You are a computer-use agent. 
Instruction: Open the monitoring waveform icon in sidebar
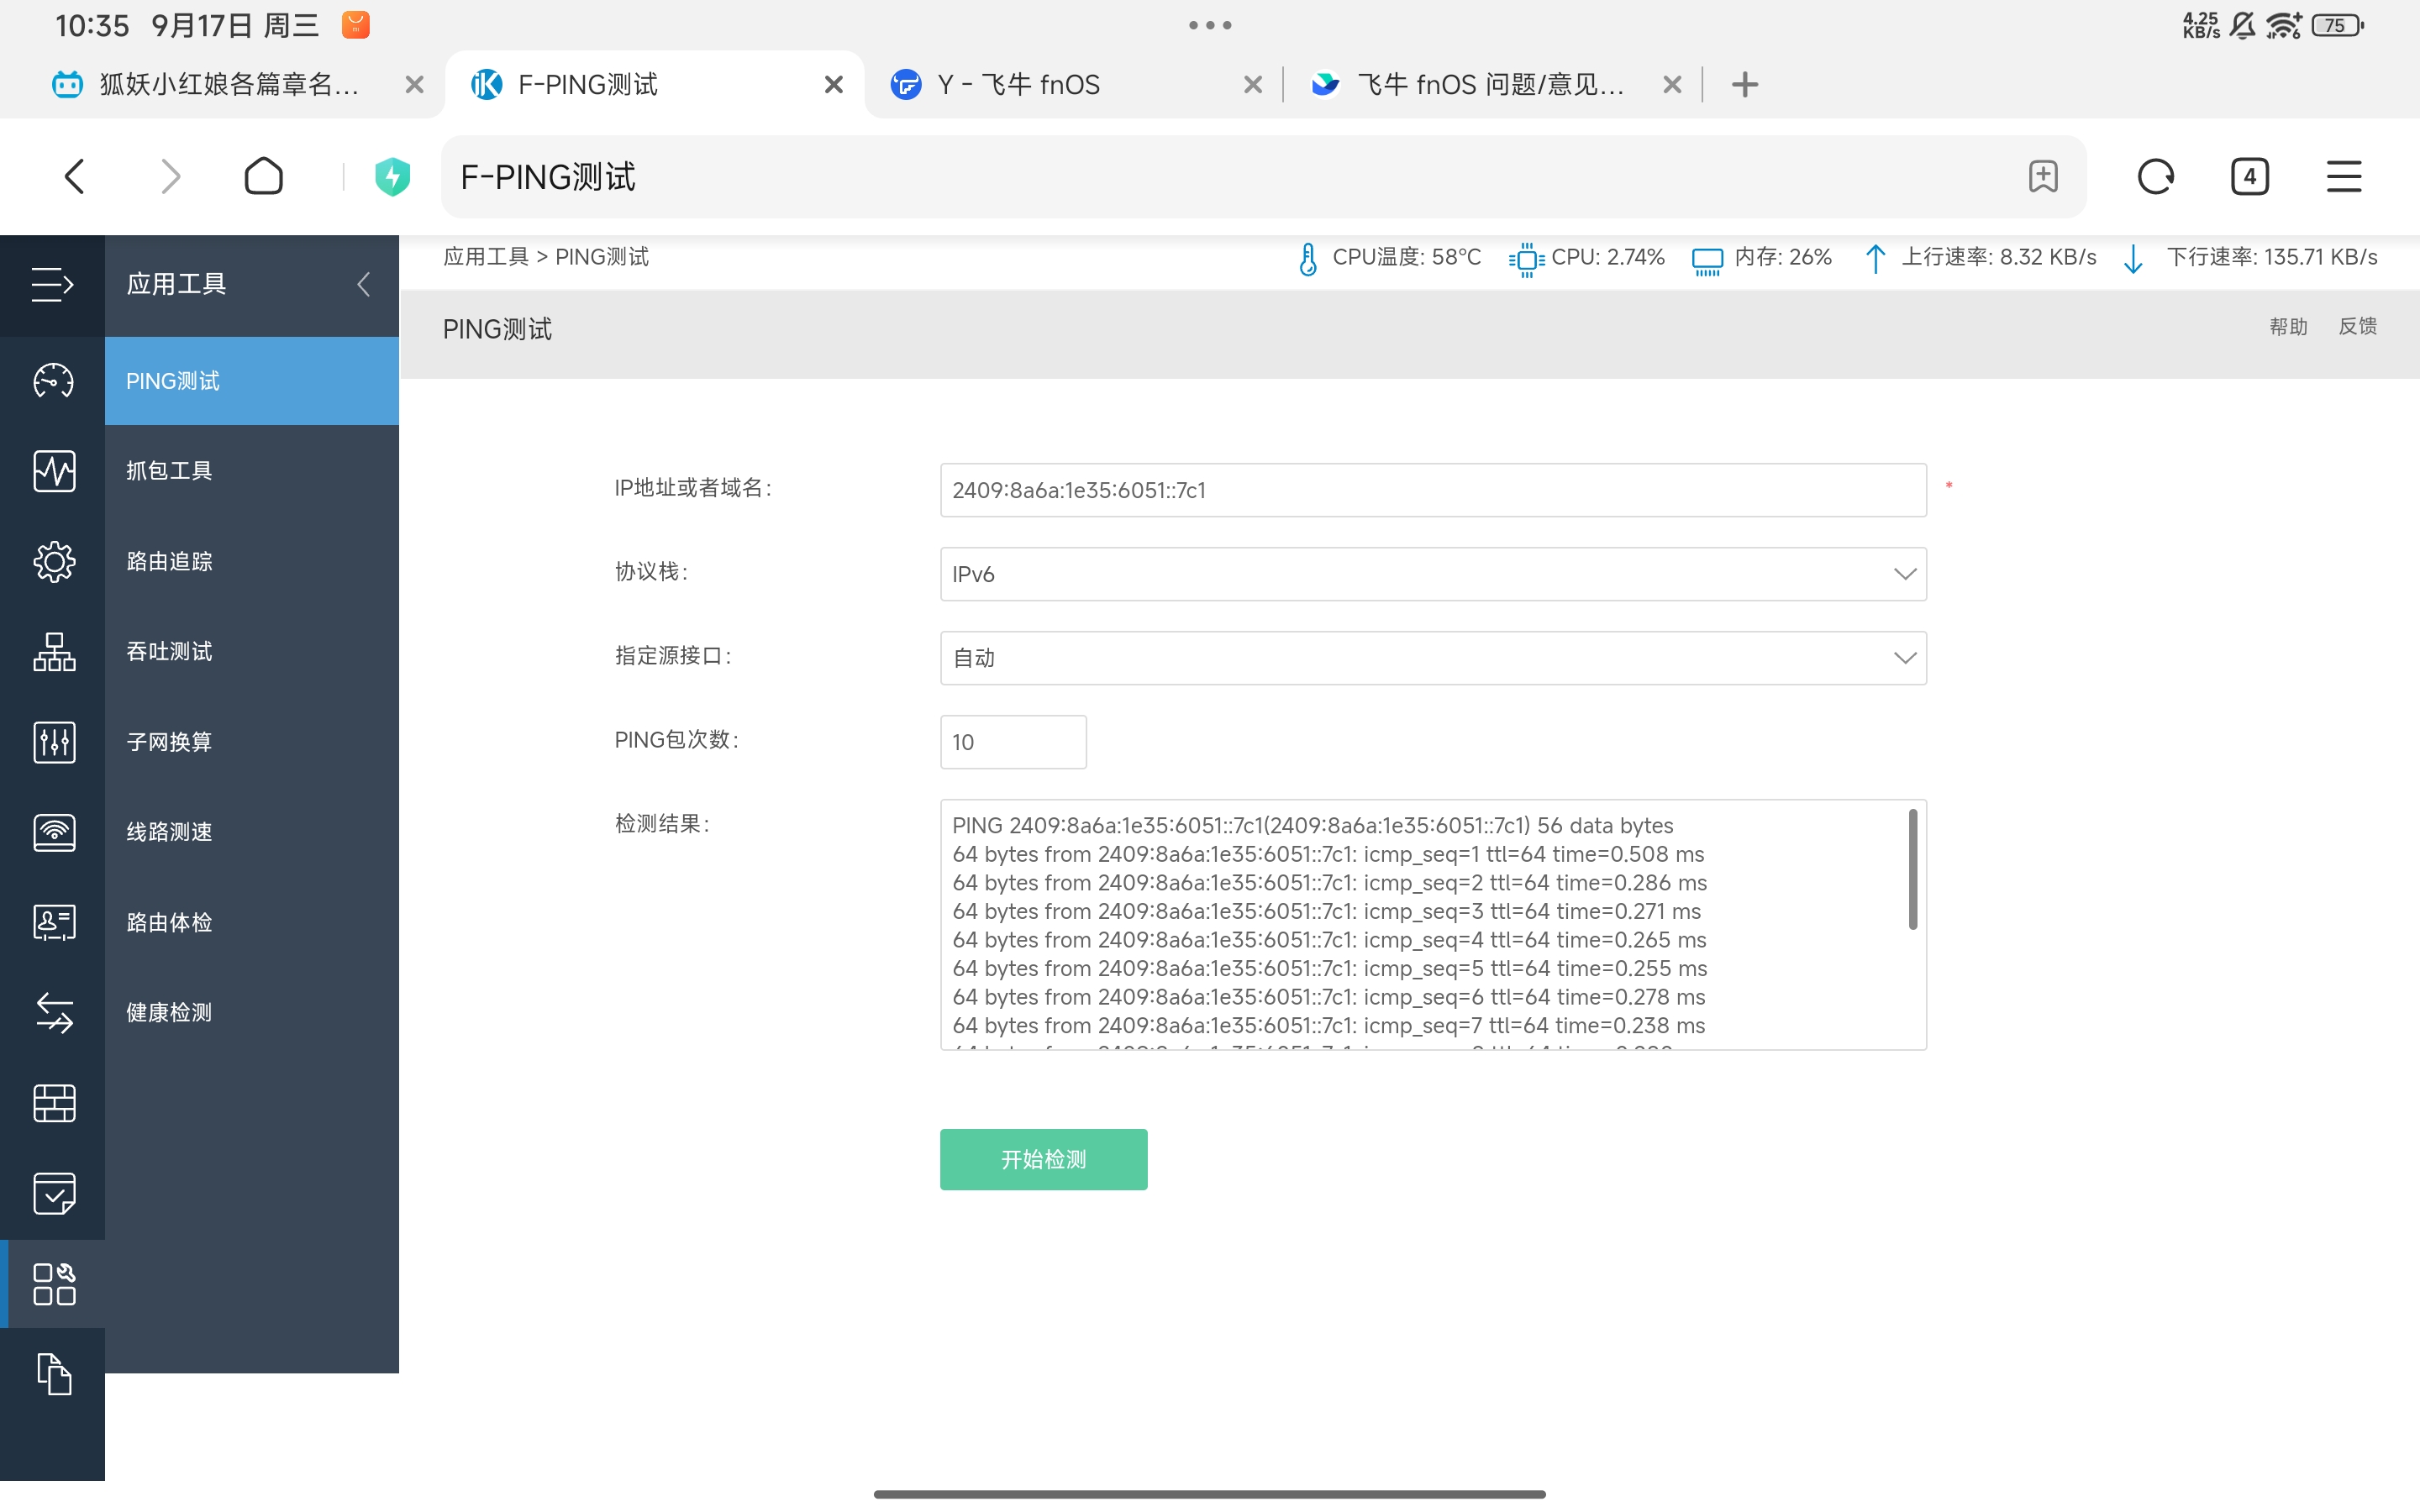(x=53, y=471)
